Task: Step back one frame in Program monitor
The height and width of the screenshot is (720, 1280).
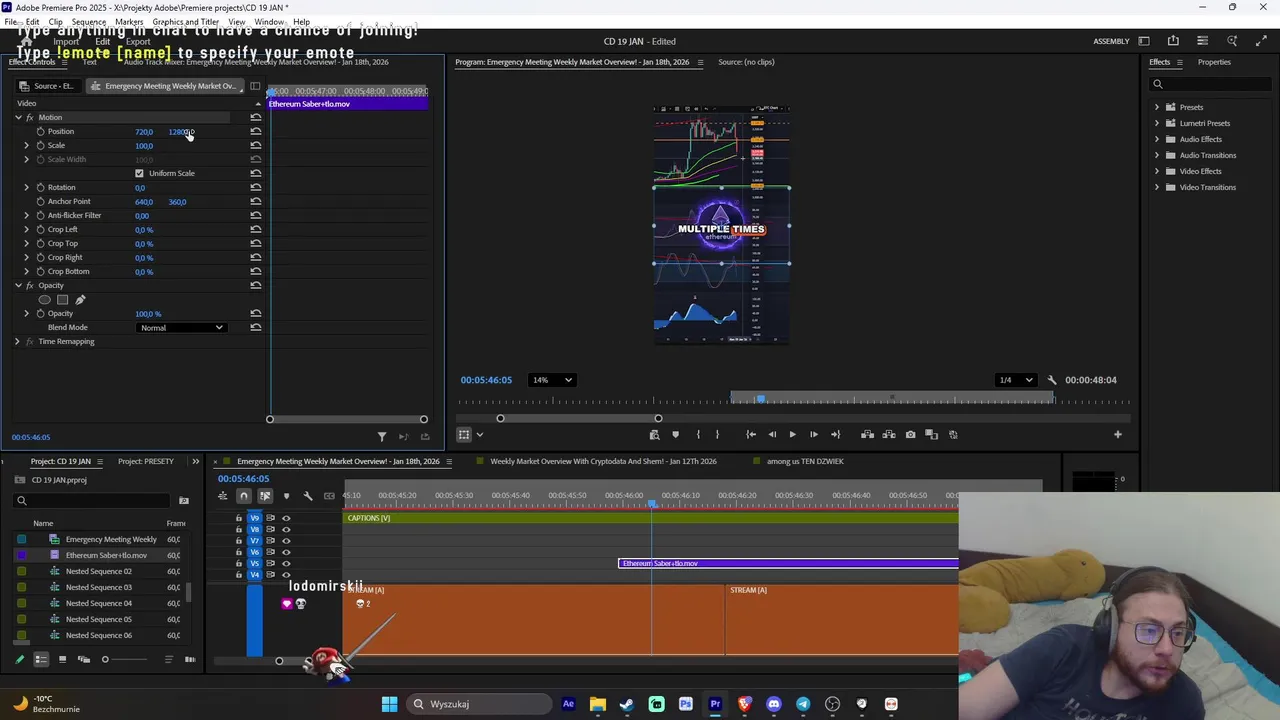Action: (x=772, y=435)
